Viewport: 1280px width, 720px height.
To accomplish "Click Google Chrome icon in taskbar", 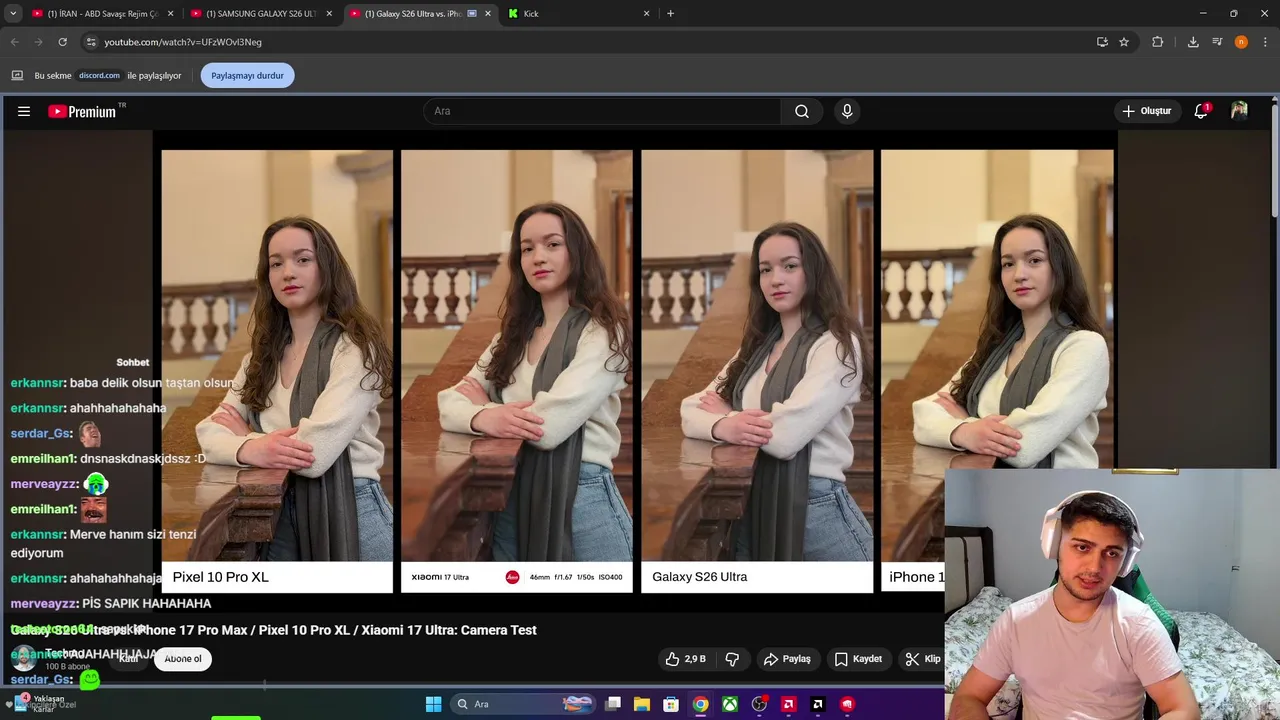I will [x=701, y=704].
